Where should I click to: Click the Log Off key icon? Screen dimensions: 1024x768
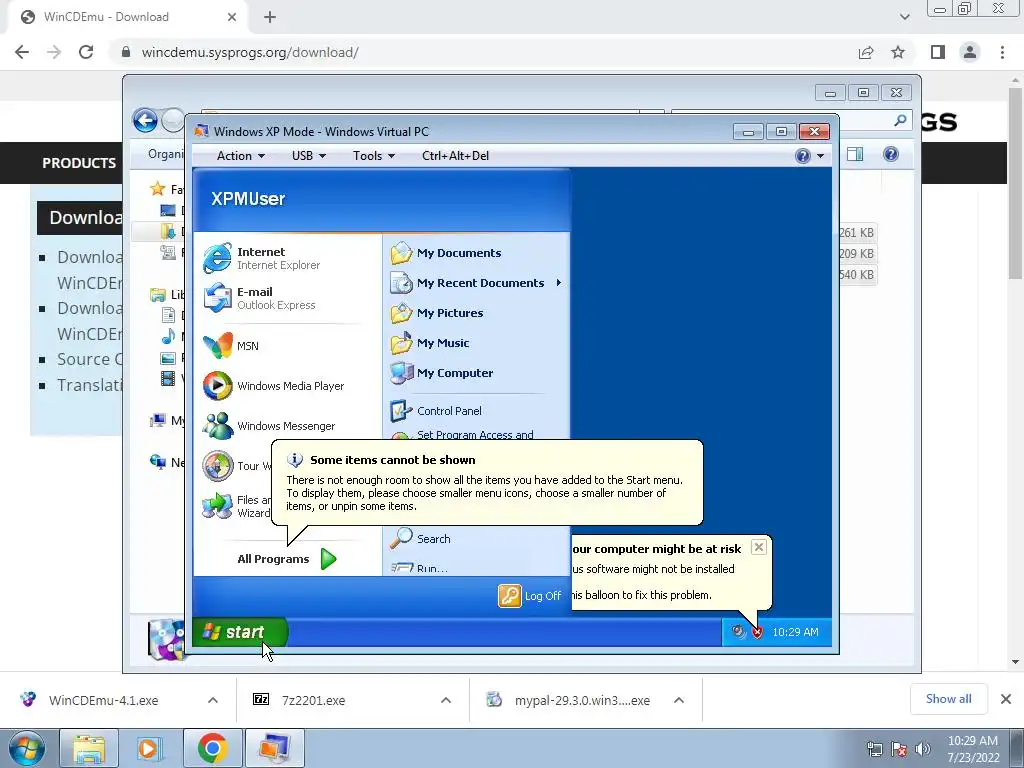(509, 596)
